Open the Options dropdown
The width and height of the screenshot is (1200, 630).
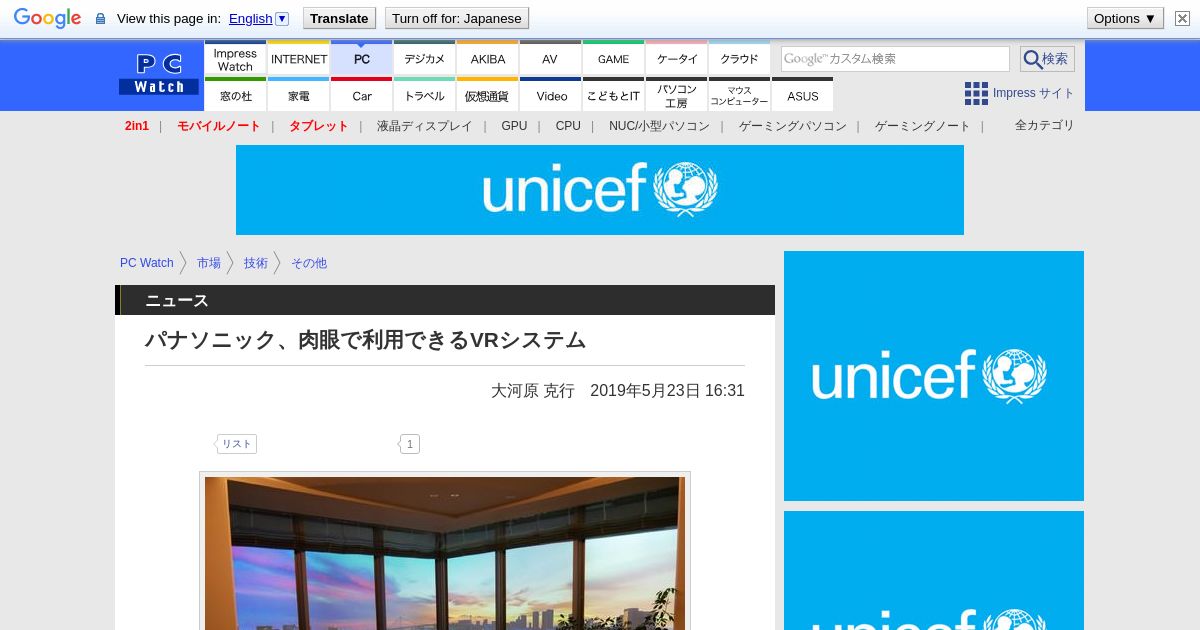pos(1125,18)
